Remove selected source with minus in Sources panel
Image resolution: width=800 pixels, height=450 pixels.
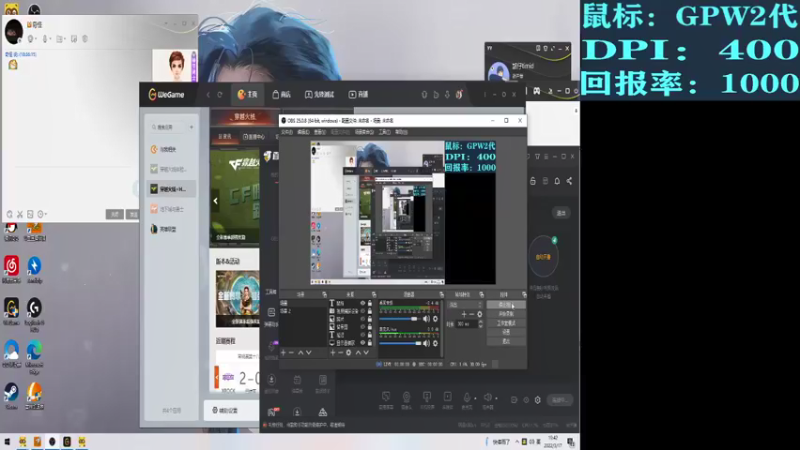tap(340, 353)
